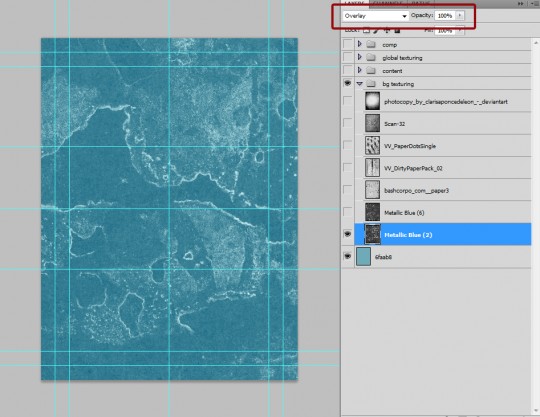Select the bashcorpo_com__paper3 layer thumbnail

pyautogui.click(x=372, y=190)
